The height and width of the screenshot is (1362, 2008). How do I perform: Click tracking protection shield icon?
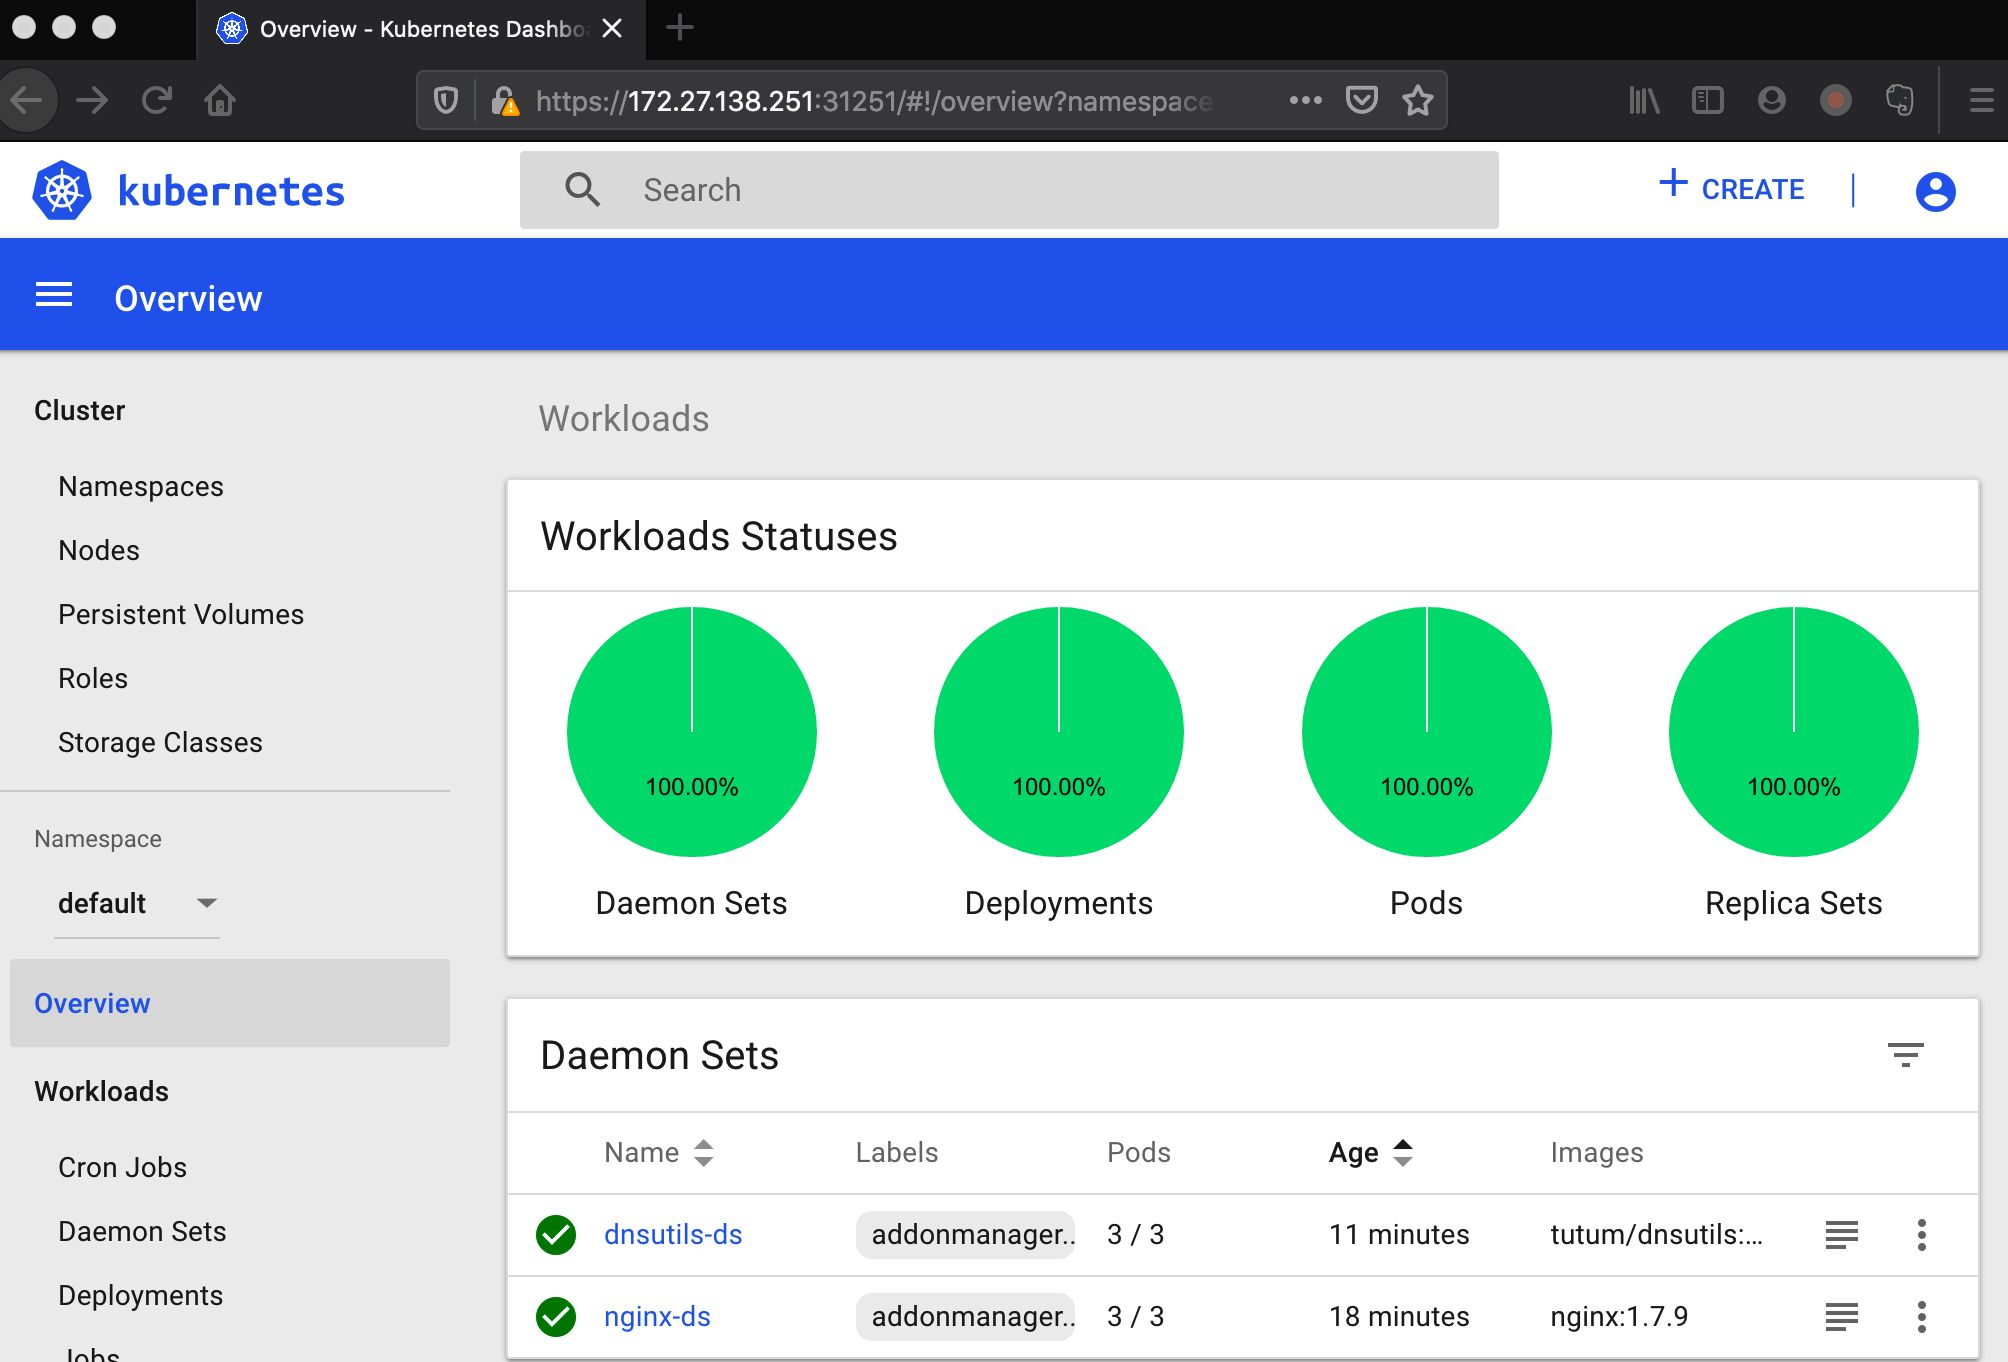coord(446,100)
